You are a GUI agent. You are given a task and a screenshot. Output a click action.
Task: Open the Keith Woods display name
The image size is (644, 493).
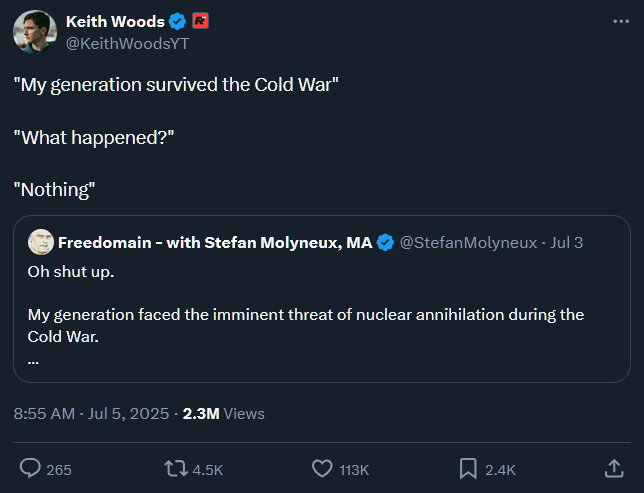115,21
